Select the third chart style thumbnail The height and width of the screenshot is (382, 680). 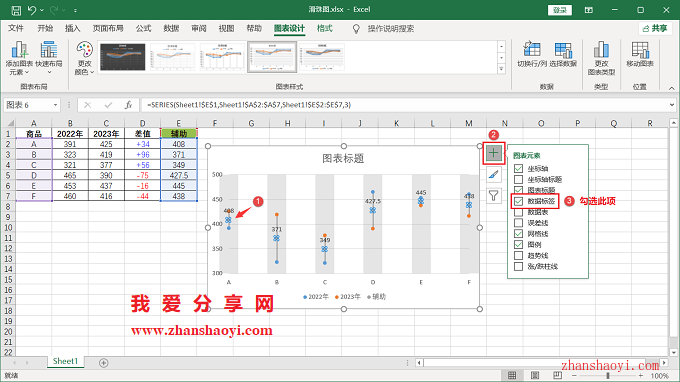(x=222, y=57)
